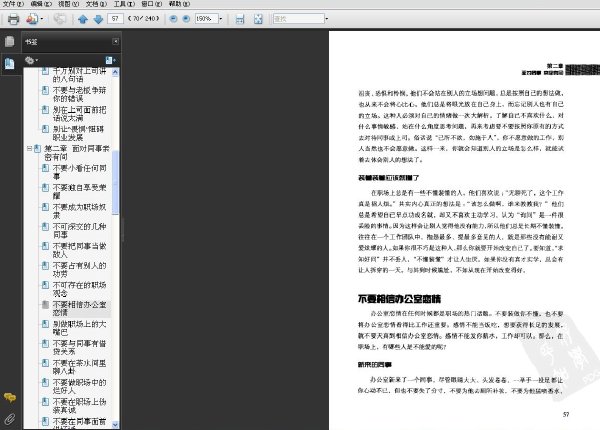600x430 pixels.
Task: Open the 文档 (Document) menu
Action: pyautogui.click(x=96, y=4)
